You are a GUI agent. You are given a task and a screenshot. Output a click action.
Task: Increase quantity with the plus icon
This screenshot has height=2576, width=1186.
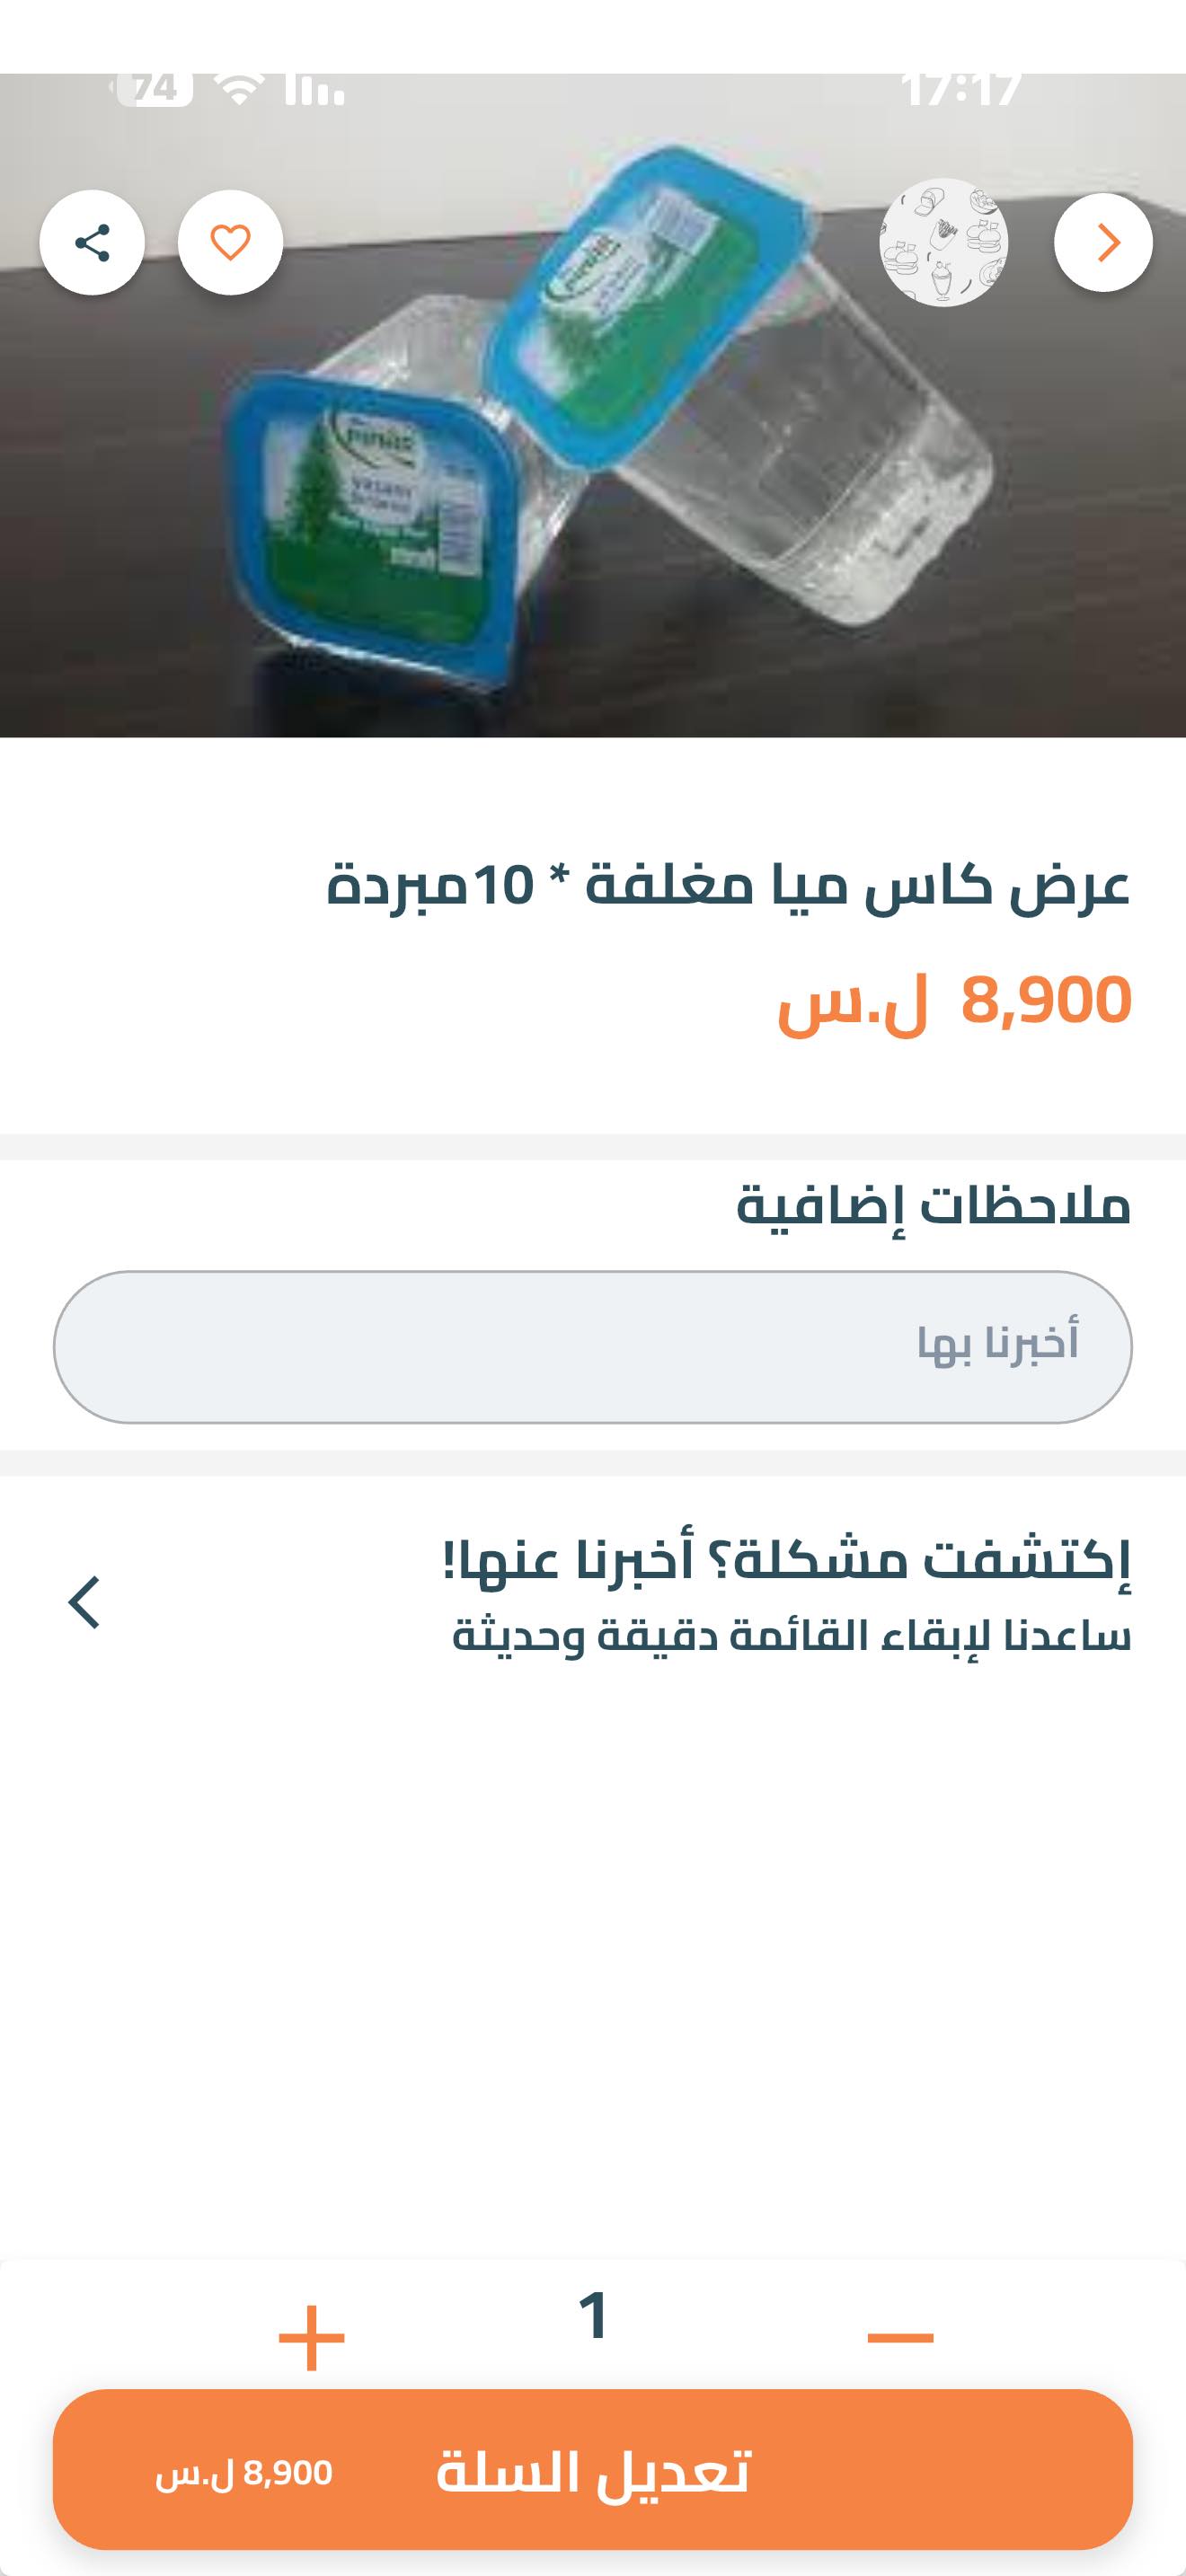pos(311,2337)
